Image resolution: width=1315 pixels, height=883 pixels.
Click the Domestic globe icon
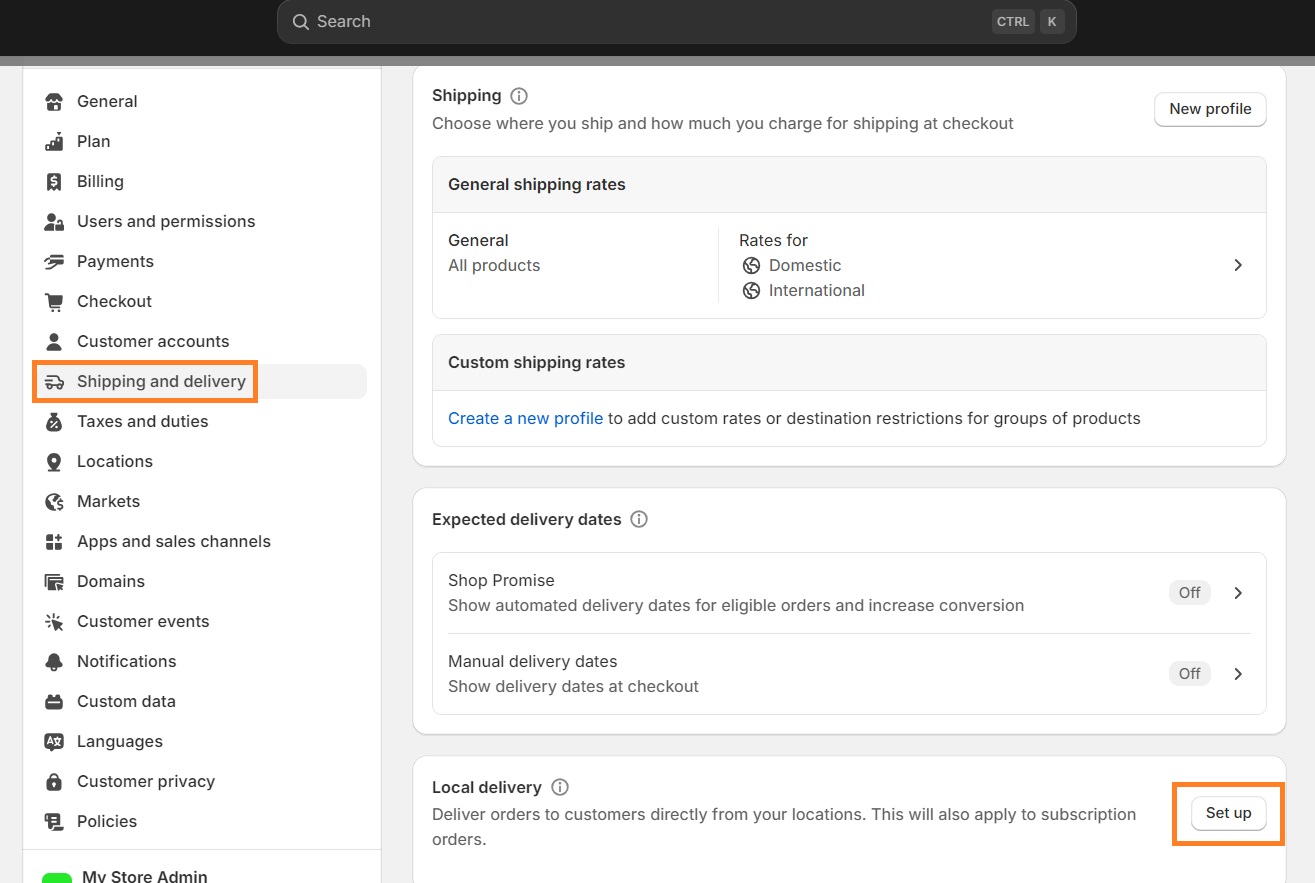[751, 265]
